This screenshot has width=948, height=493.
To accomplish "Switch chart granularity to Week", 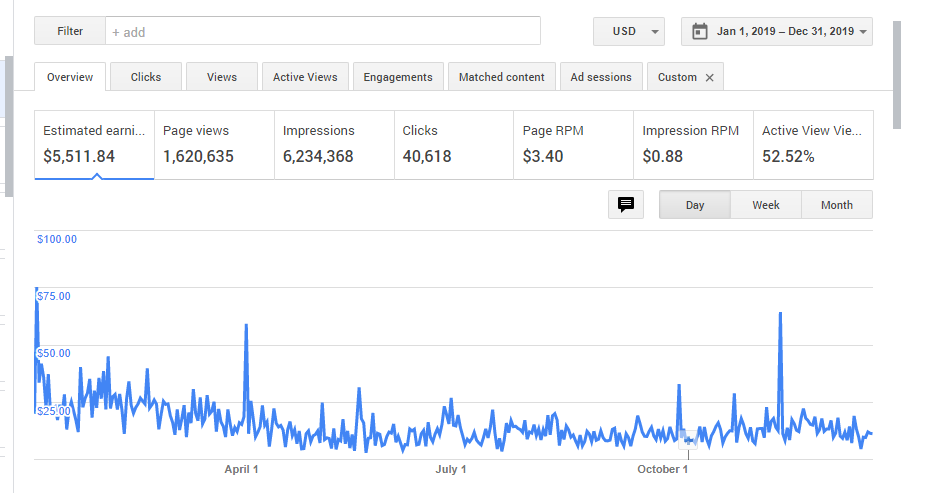I will coord(765,205).
